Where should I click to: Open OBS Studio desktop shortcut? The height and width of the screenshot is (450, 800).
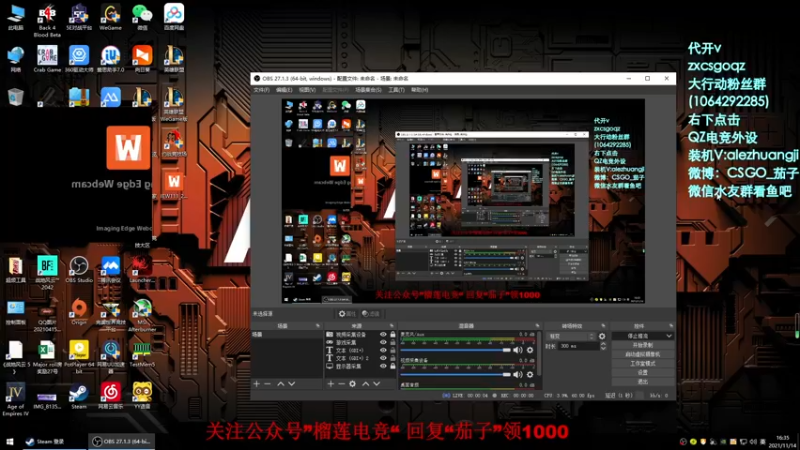tap(79, 270)
